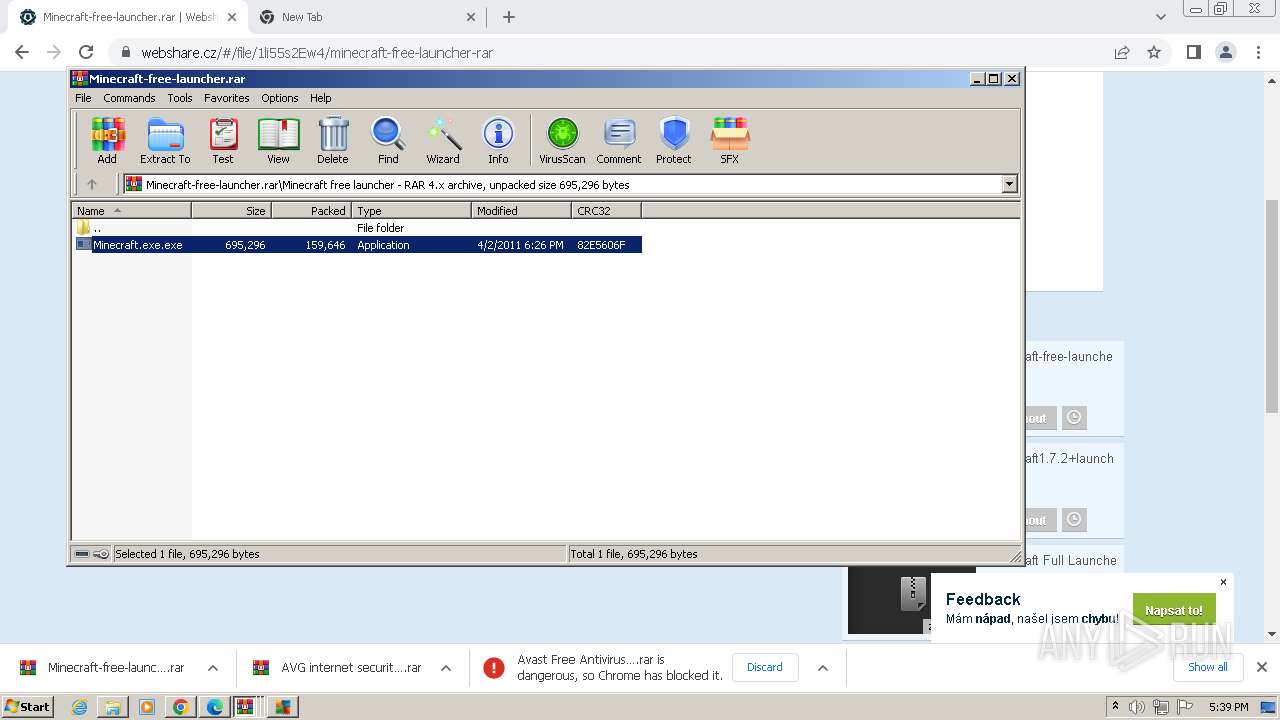Viewport: 1280px width, 720px height.
Task: Open the View file tool
Action: pyautogui.click(x=278, y=140)
